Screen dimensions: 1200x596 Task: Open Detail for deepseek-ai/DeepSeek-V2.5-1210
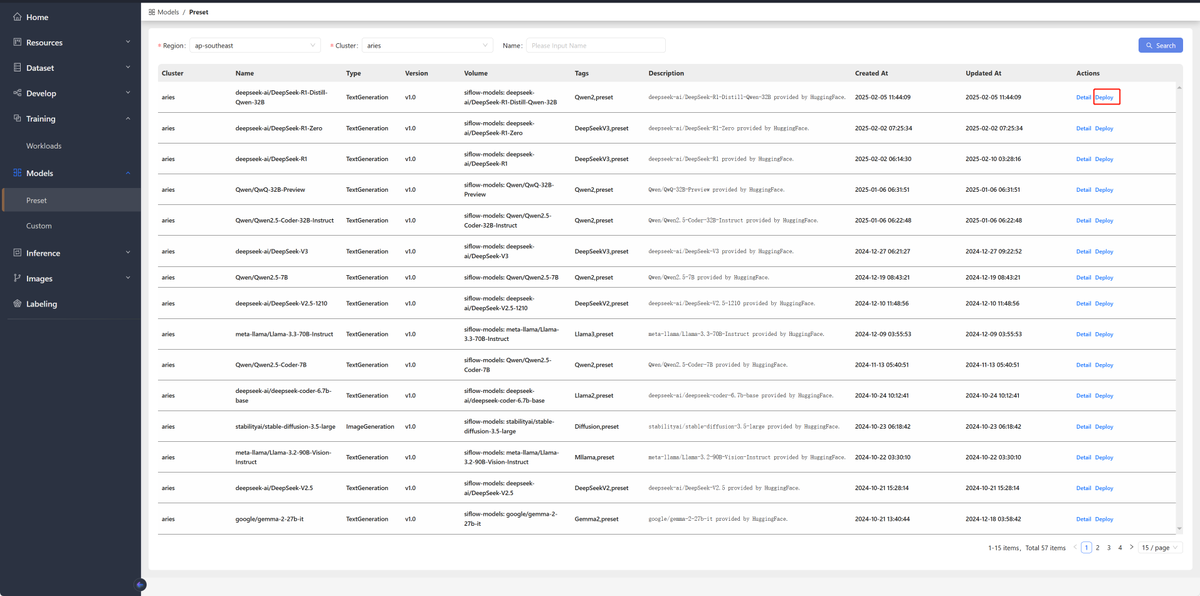[x=1083, y=303]
